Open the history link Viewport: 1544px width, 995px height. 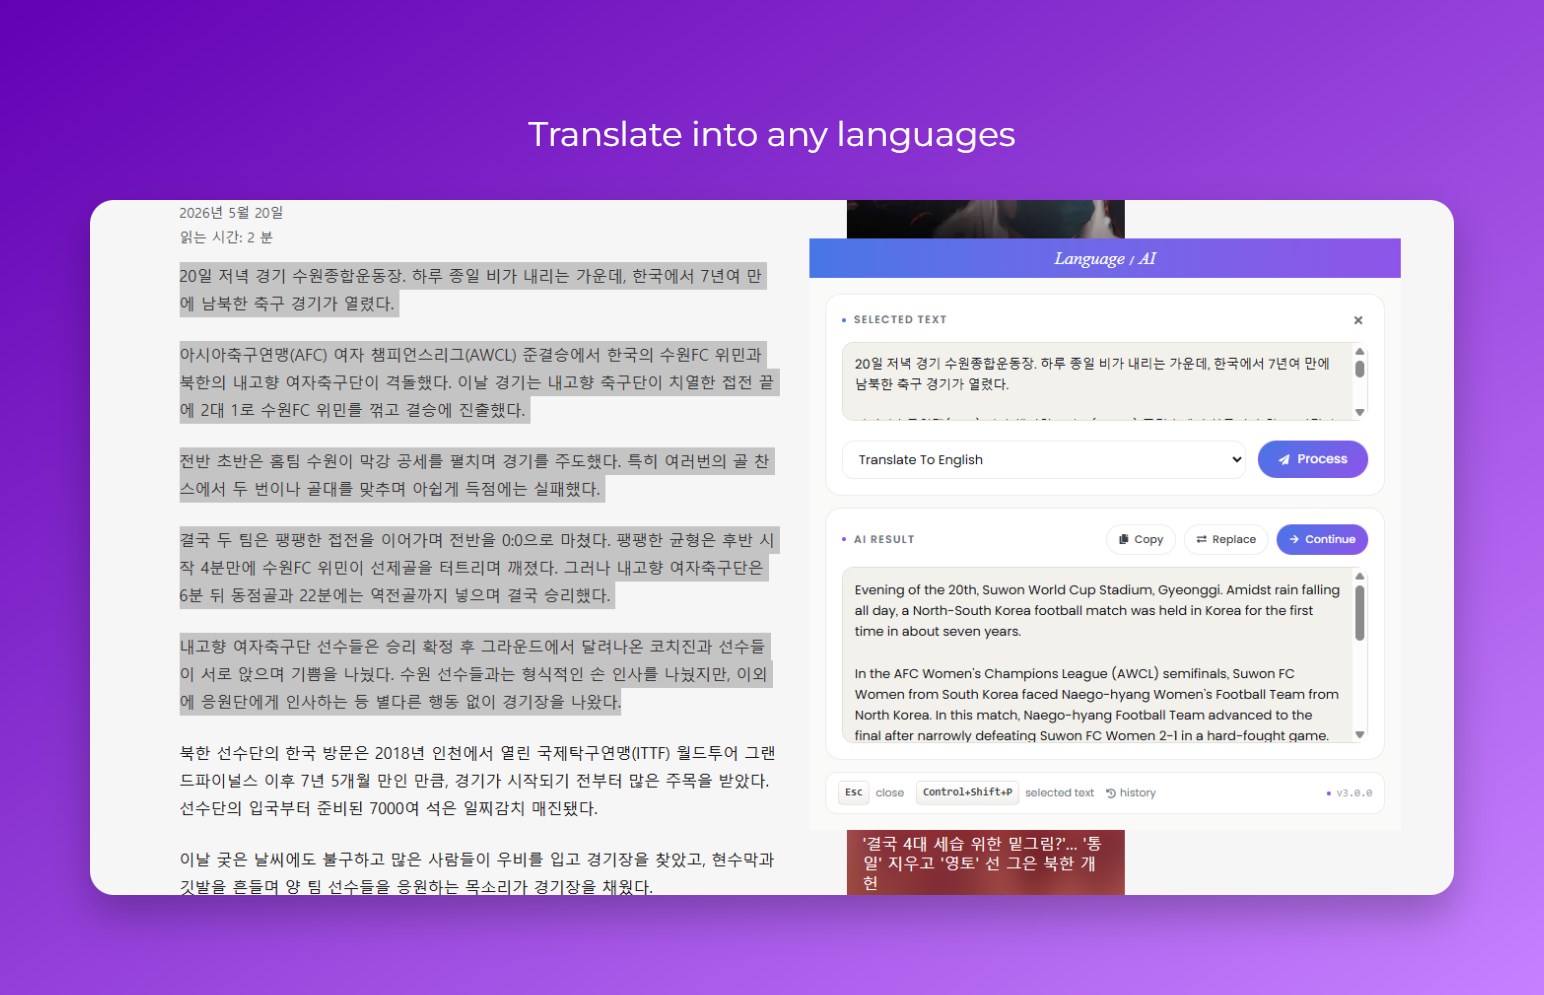pos(1131,793)
